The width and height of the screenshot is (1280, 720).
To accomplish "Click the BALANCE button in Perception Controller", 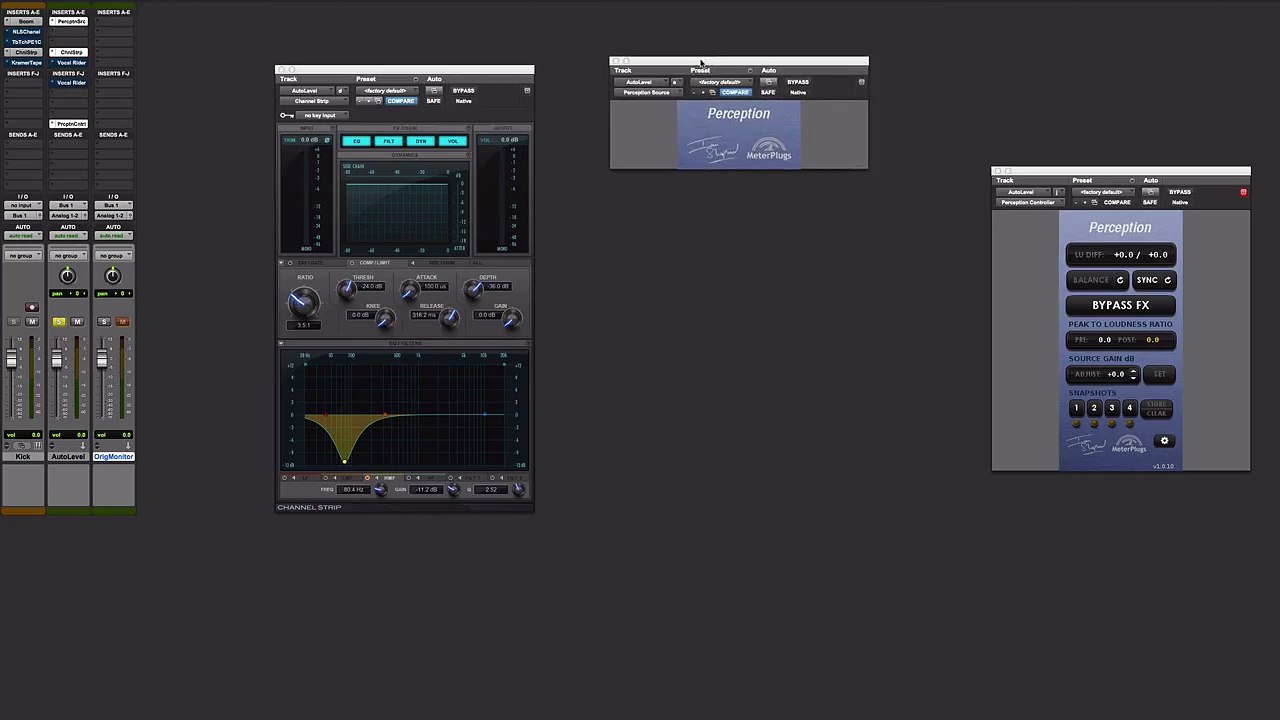I will 1098,280.
